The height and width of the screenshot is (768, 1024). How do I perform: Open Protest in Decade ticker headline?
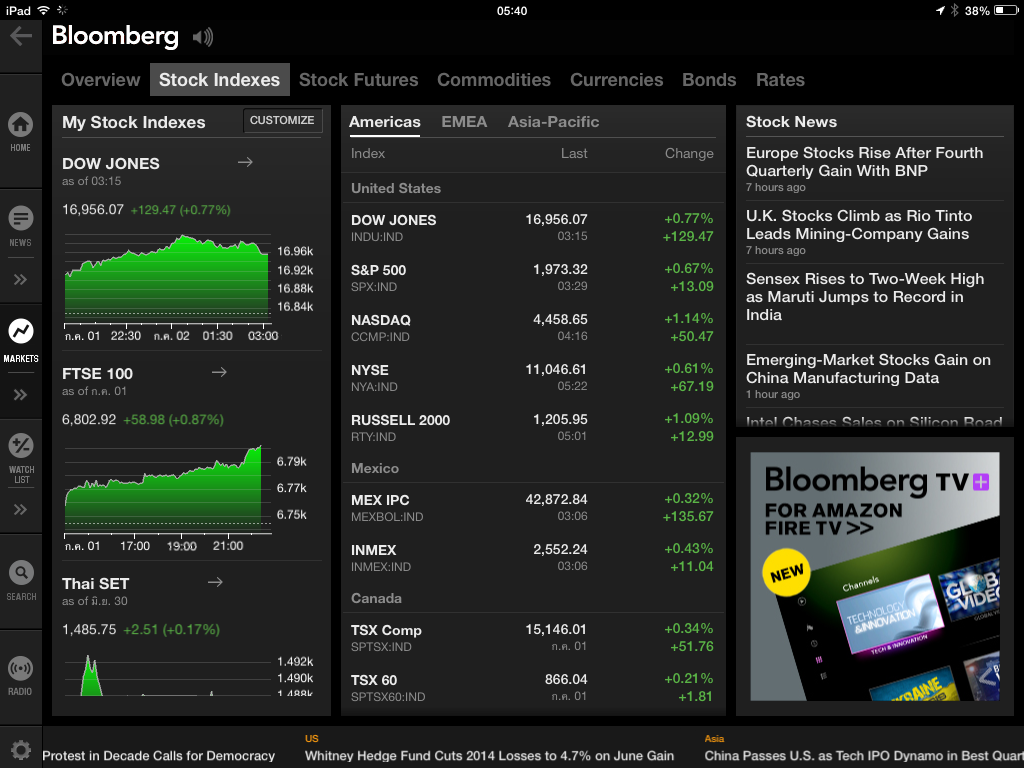click(x=159, y=756)
